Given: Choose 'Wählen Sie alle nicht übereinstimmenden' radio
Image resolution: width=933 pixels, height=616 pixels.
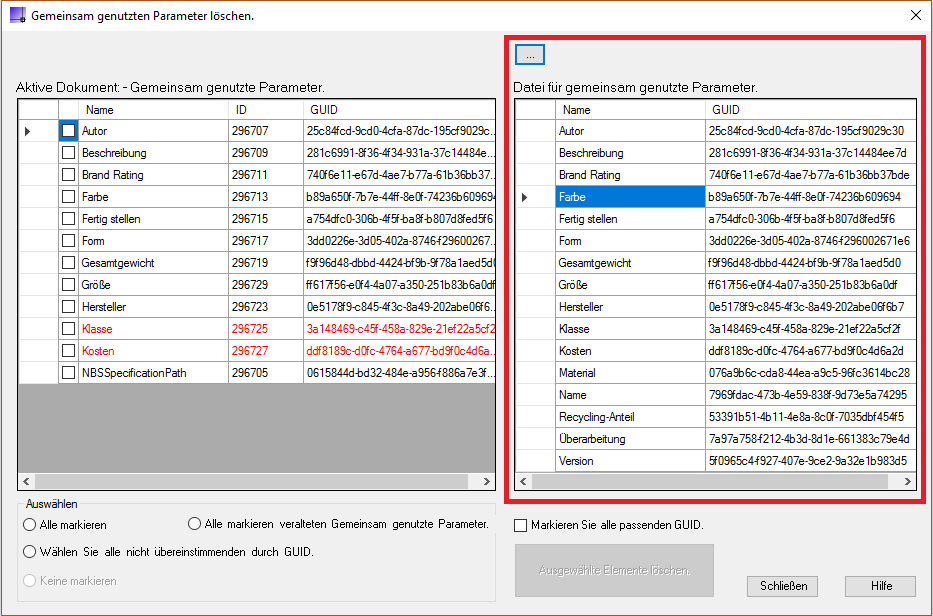Looking at the screenshot, I should pyautogui.click(x=29, y=552).
